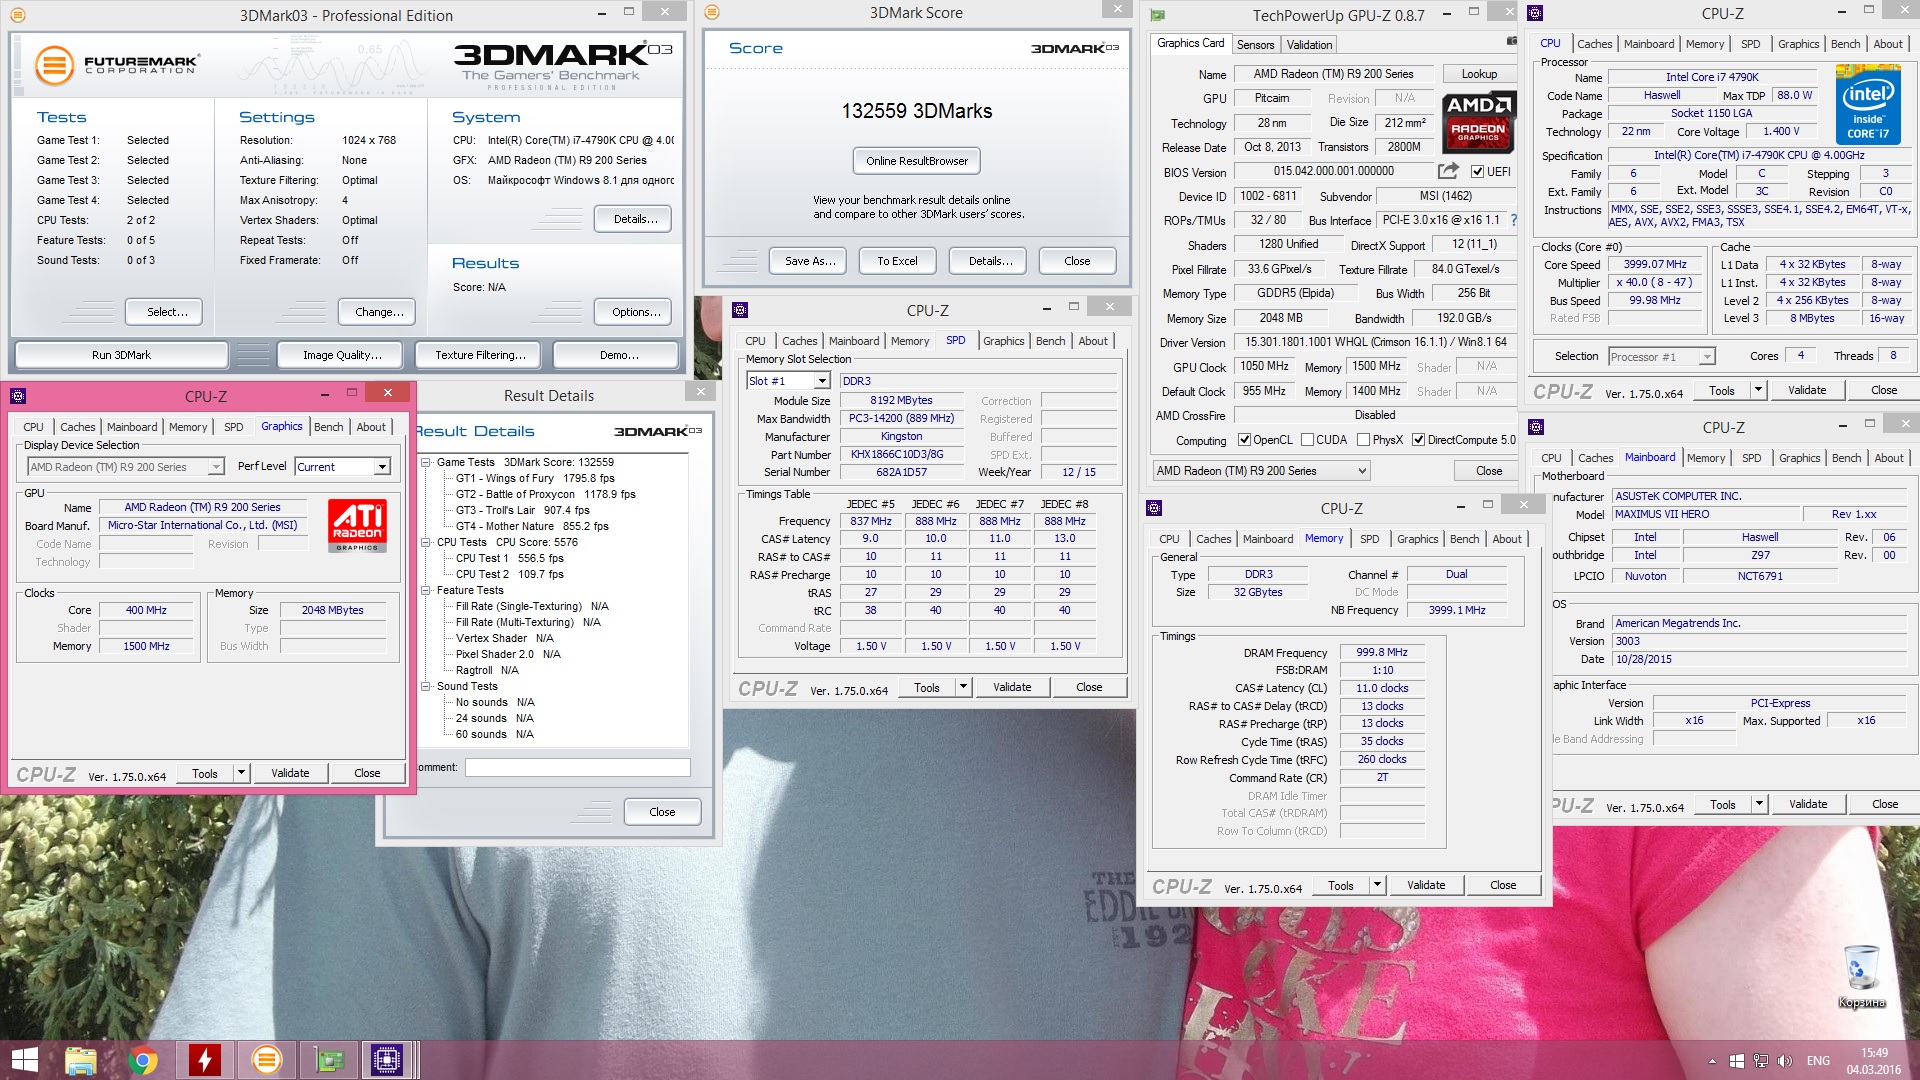Collapse the CPU Tests tree node
Image resolution: width=1920 pixels, height=1080 pixels.
pos(426,542)
